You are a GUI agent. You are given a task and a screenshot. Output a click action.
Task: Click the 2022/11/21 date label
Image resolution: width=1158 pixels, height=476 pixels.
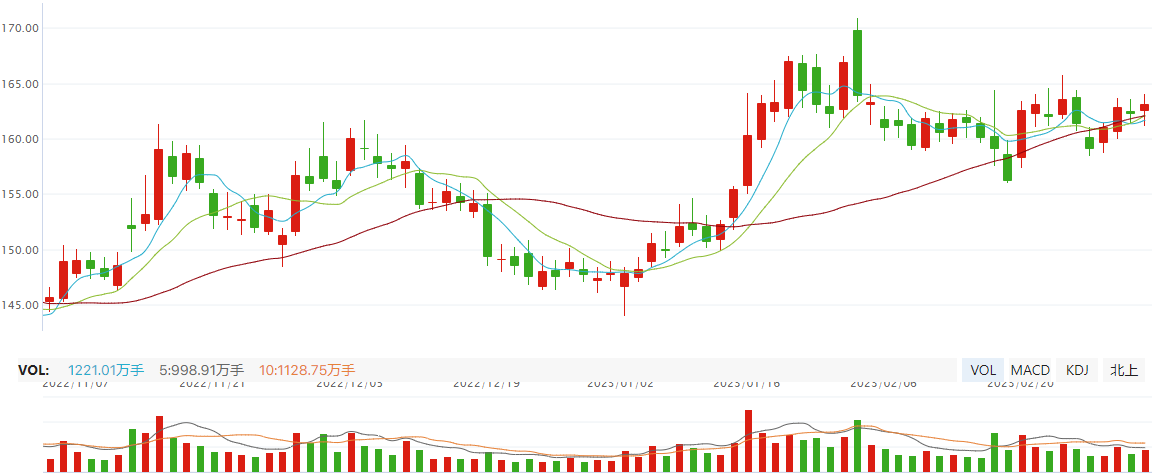[x=212, y=384]
